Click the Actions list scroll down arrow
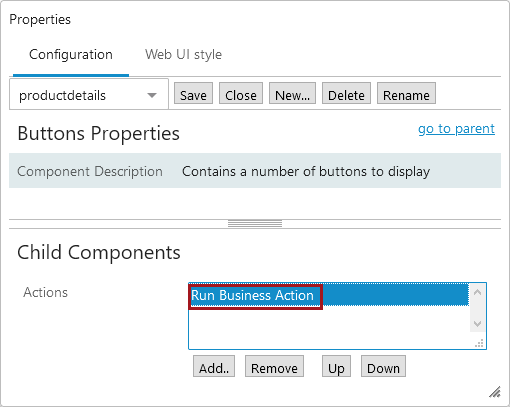 [477, 323]
